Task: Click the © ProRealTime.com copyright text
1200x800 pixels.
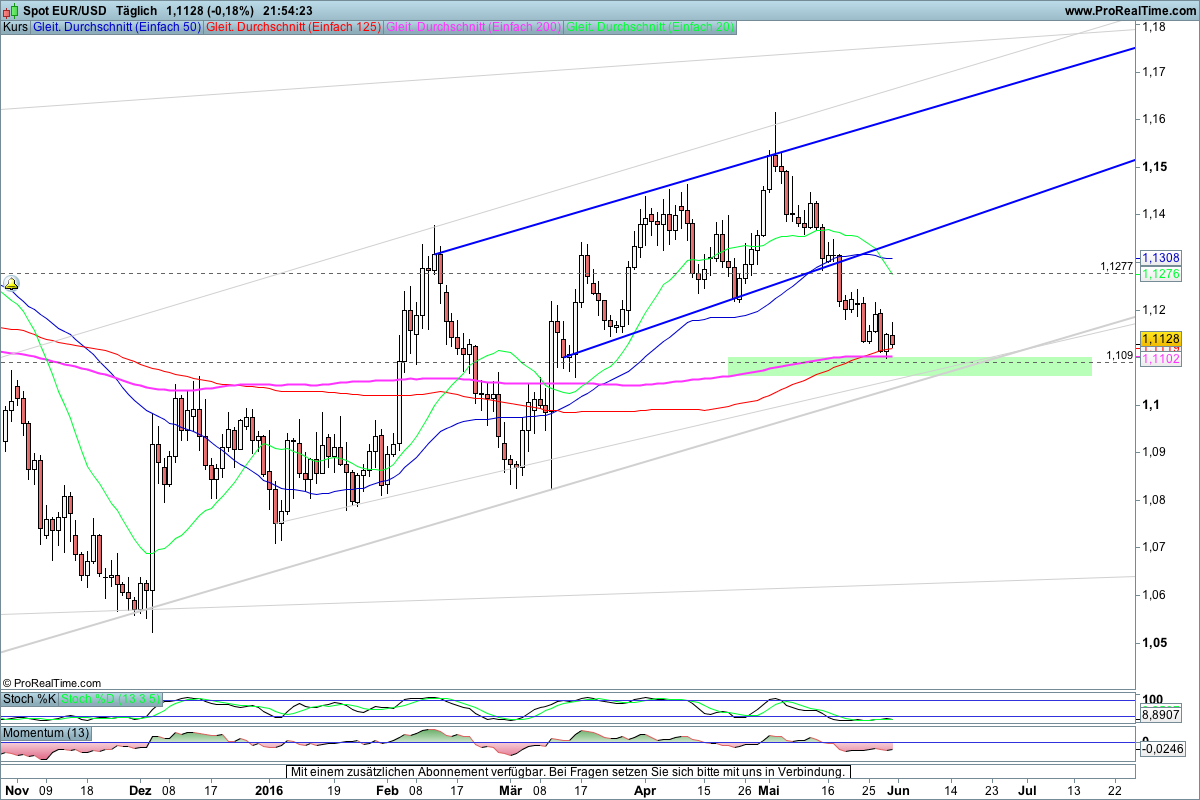Action: pos(52,682)
